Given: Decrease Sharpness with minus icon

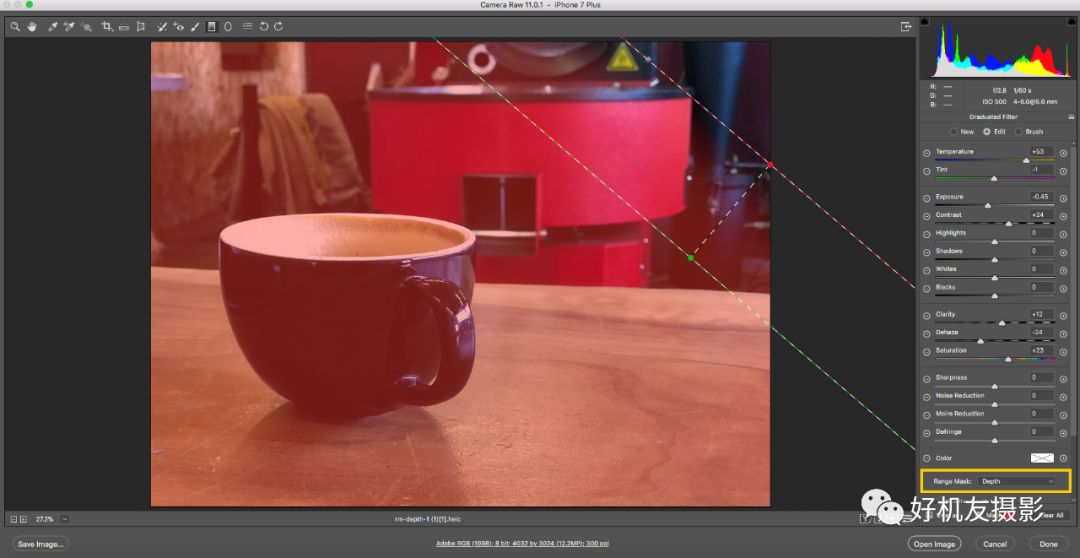Looking at the screenshot, I should point(926,379).
